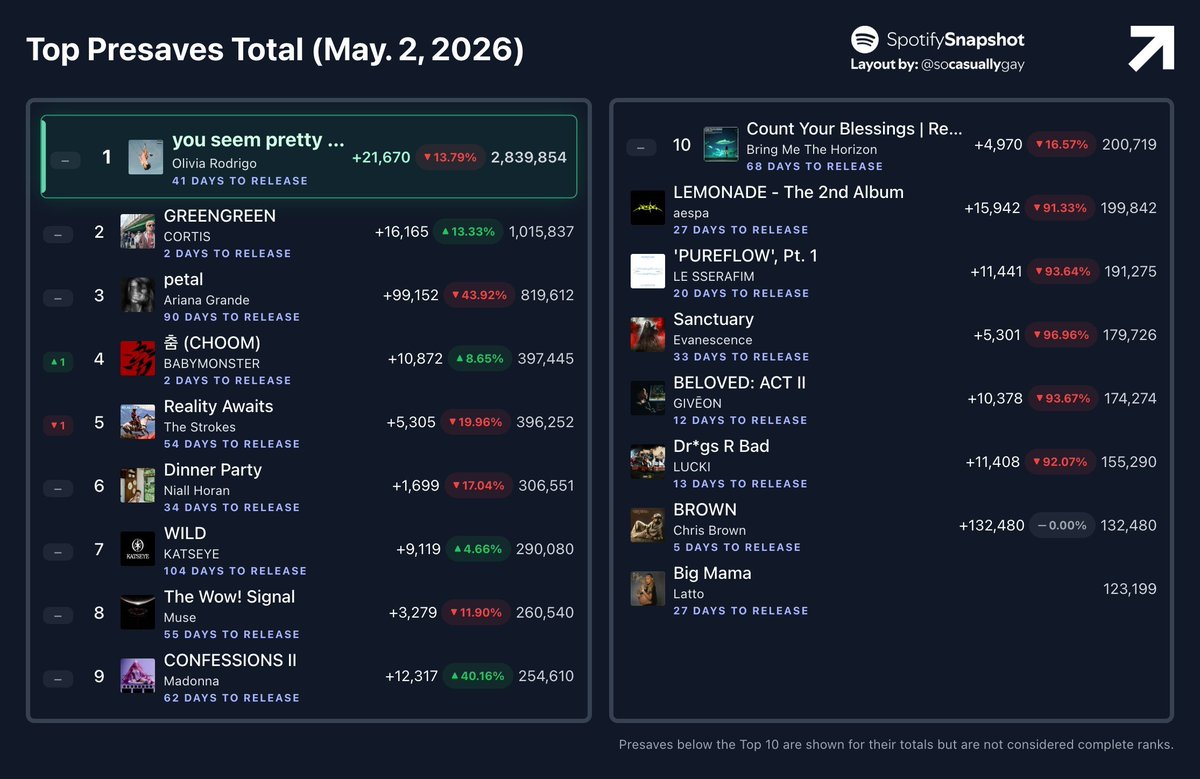The image size is (1200, 779).
Task: Select 'you seem pretty ...' title
Action: tap(258, 140)
